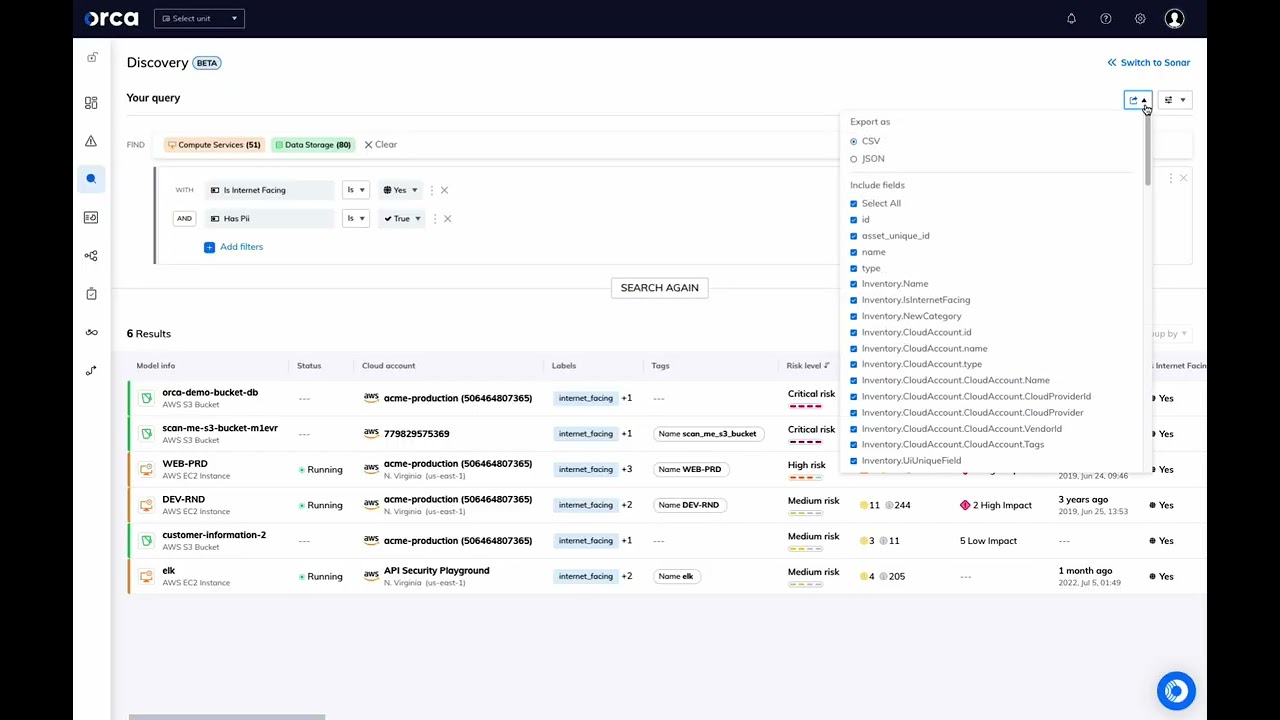Toggle the Select All checkbox
Screen dimensions: 1280x720
point(854,204)
